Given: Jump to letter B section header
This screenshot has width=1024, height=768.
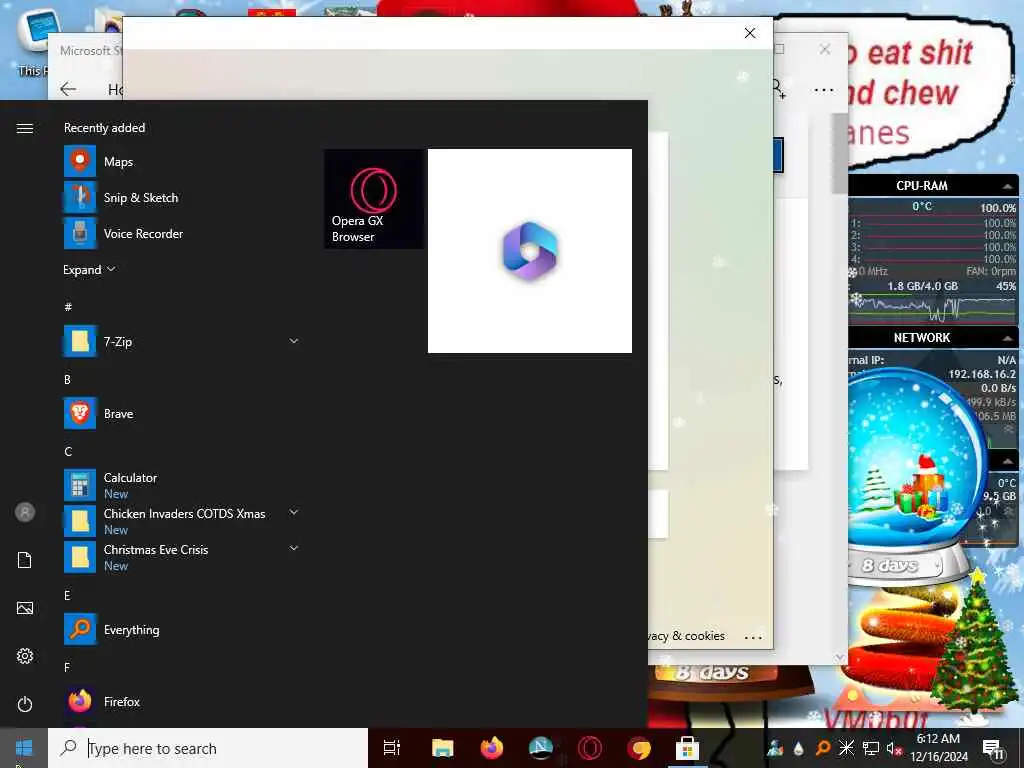Looking at the screenshot, I should 67,379.
